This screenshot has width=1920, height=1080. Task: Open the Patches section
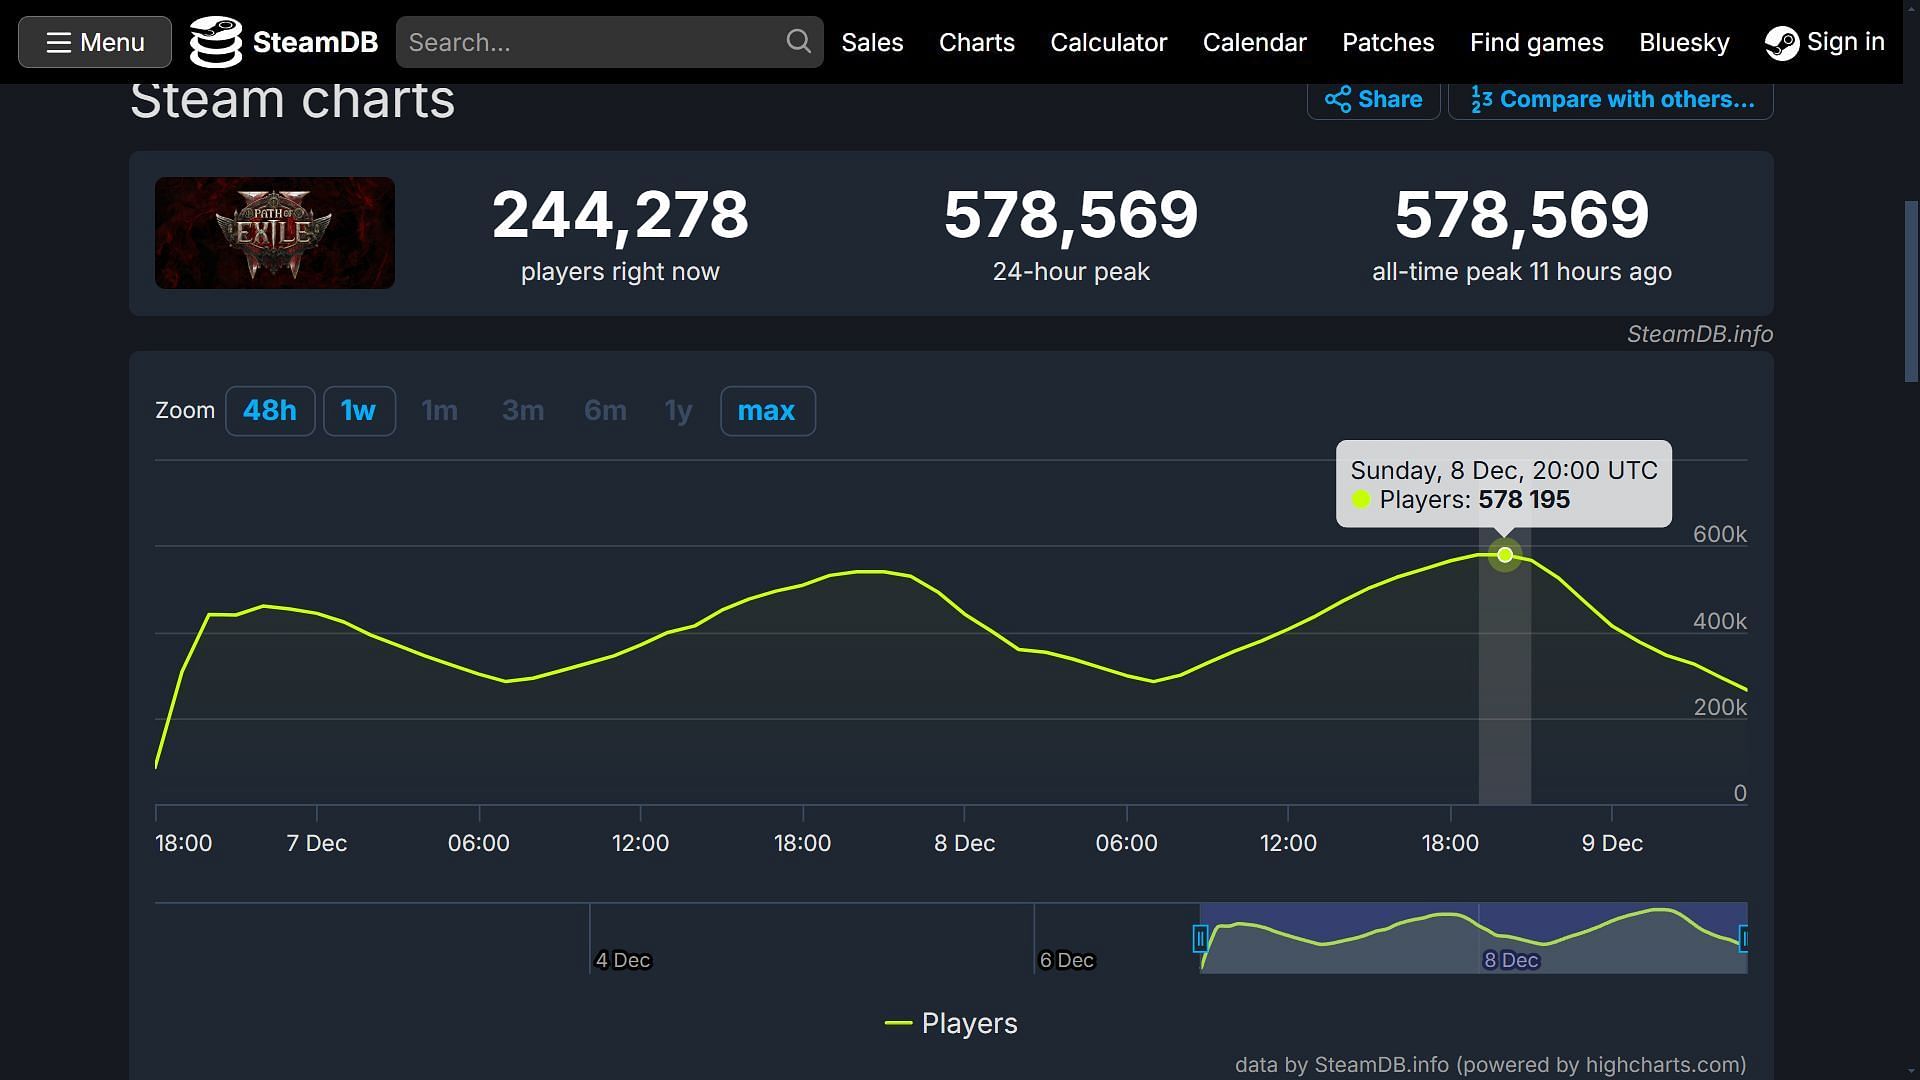point(1389,42)
